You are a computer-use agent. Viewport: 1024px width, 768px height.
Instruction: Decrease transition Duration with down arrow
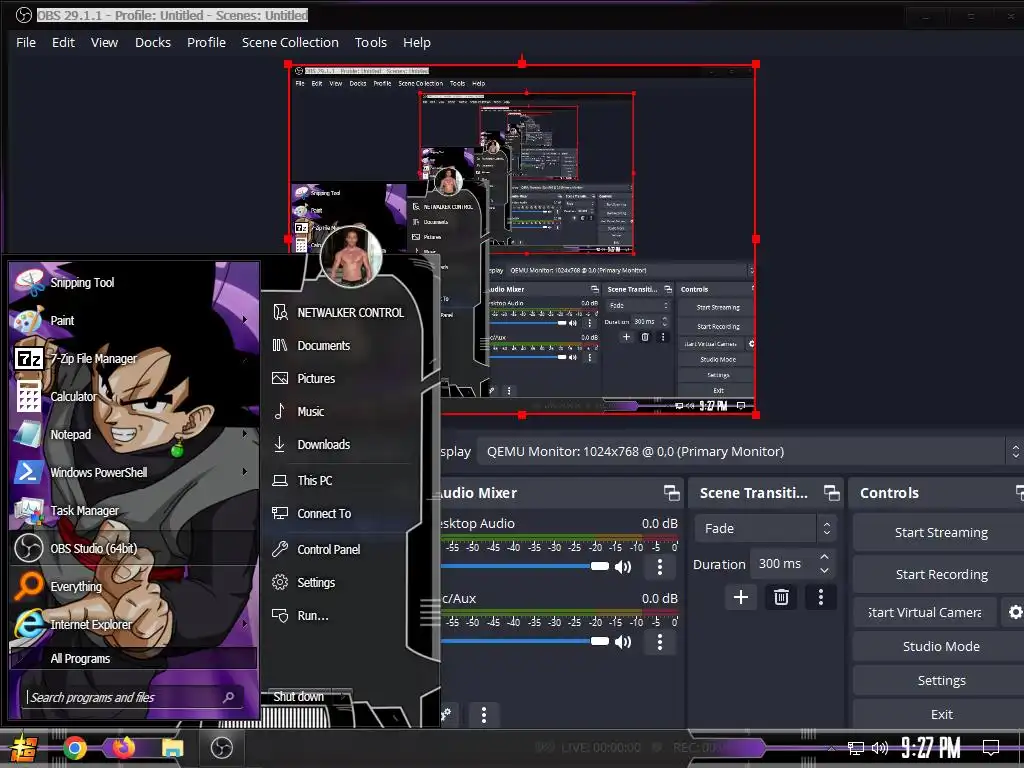pyautogui.click(x=824, y=570)
